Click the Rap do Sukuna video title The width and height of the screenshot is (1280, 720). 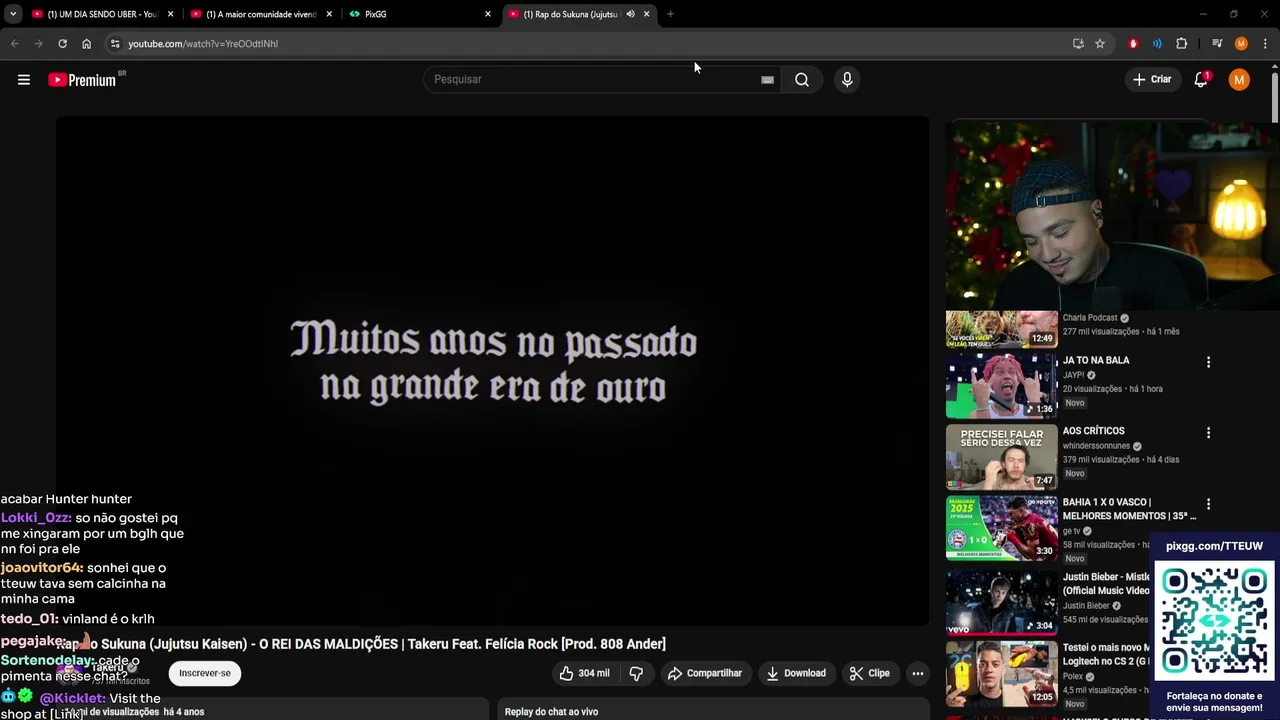[361, 644]
